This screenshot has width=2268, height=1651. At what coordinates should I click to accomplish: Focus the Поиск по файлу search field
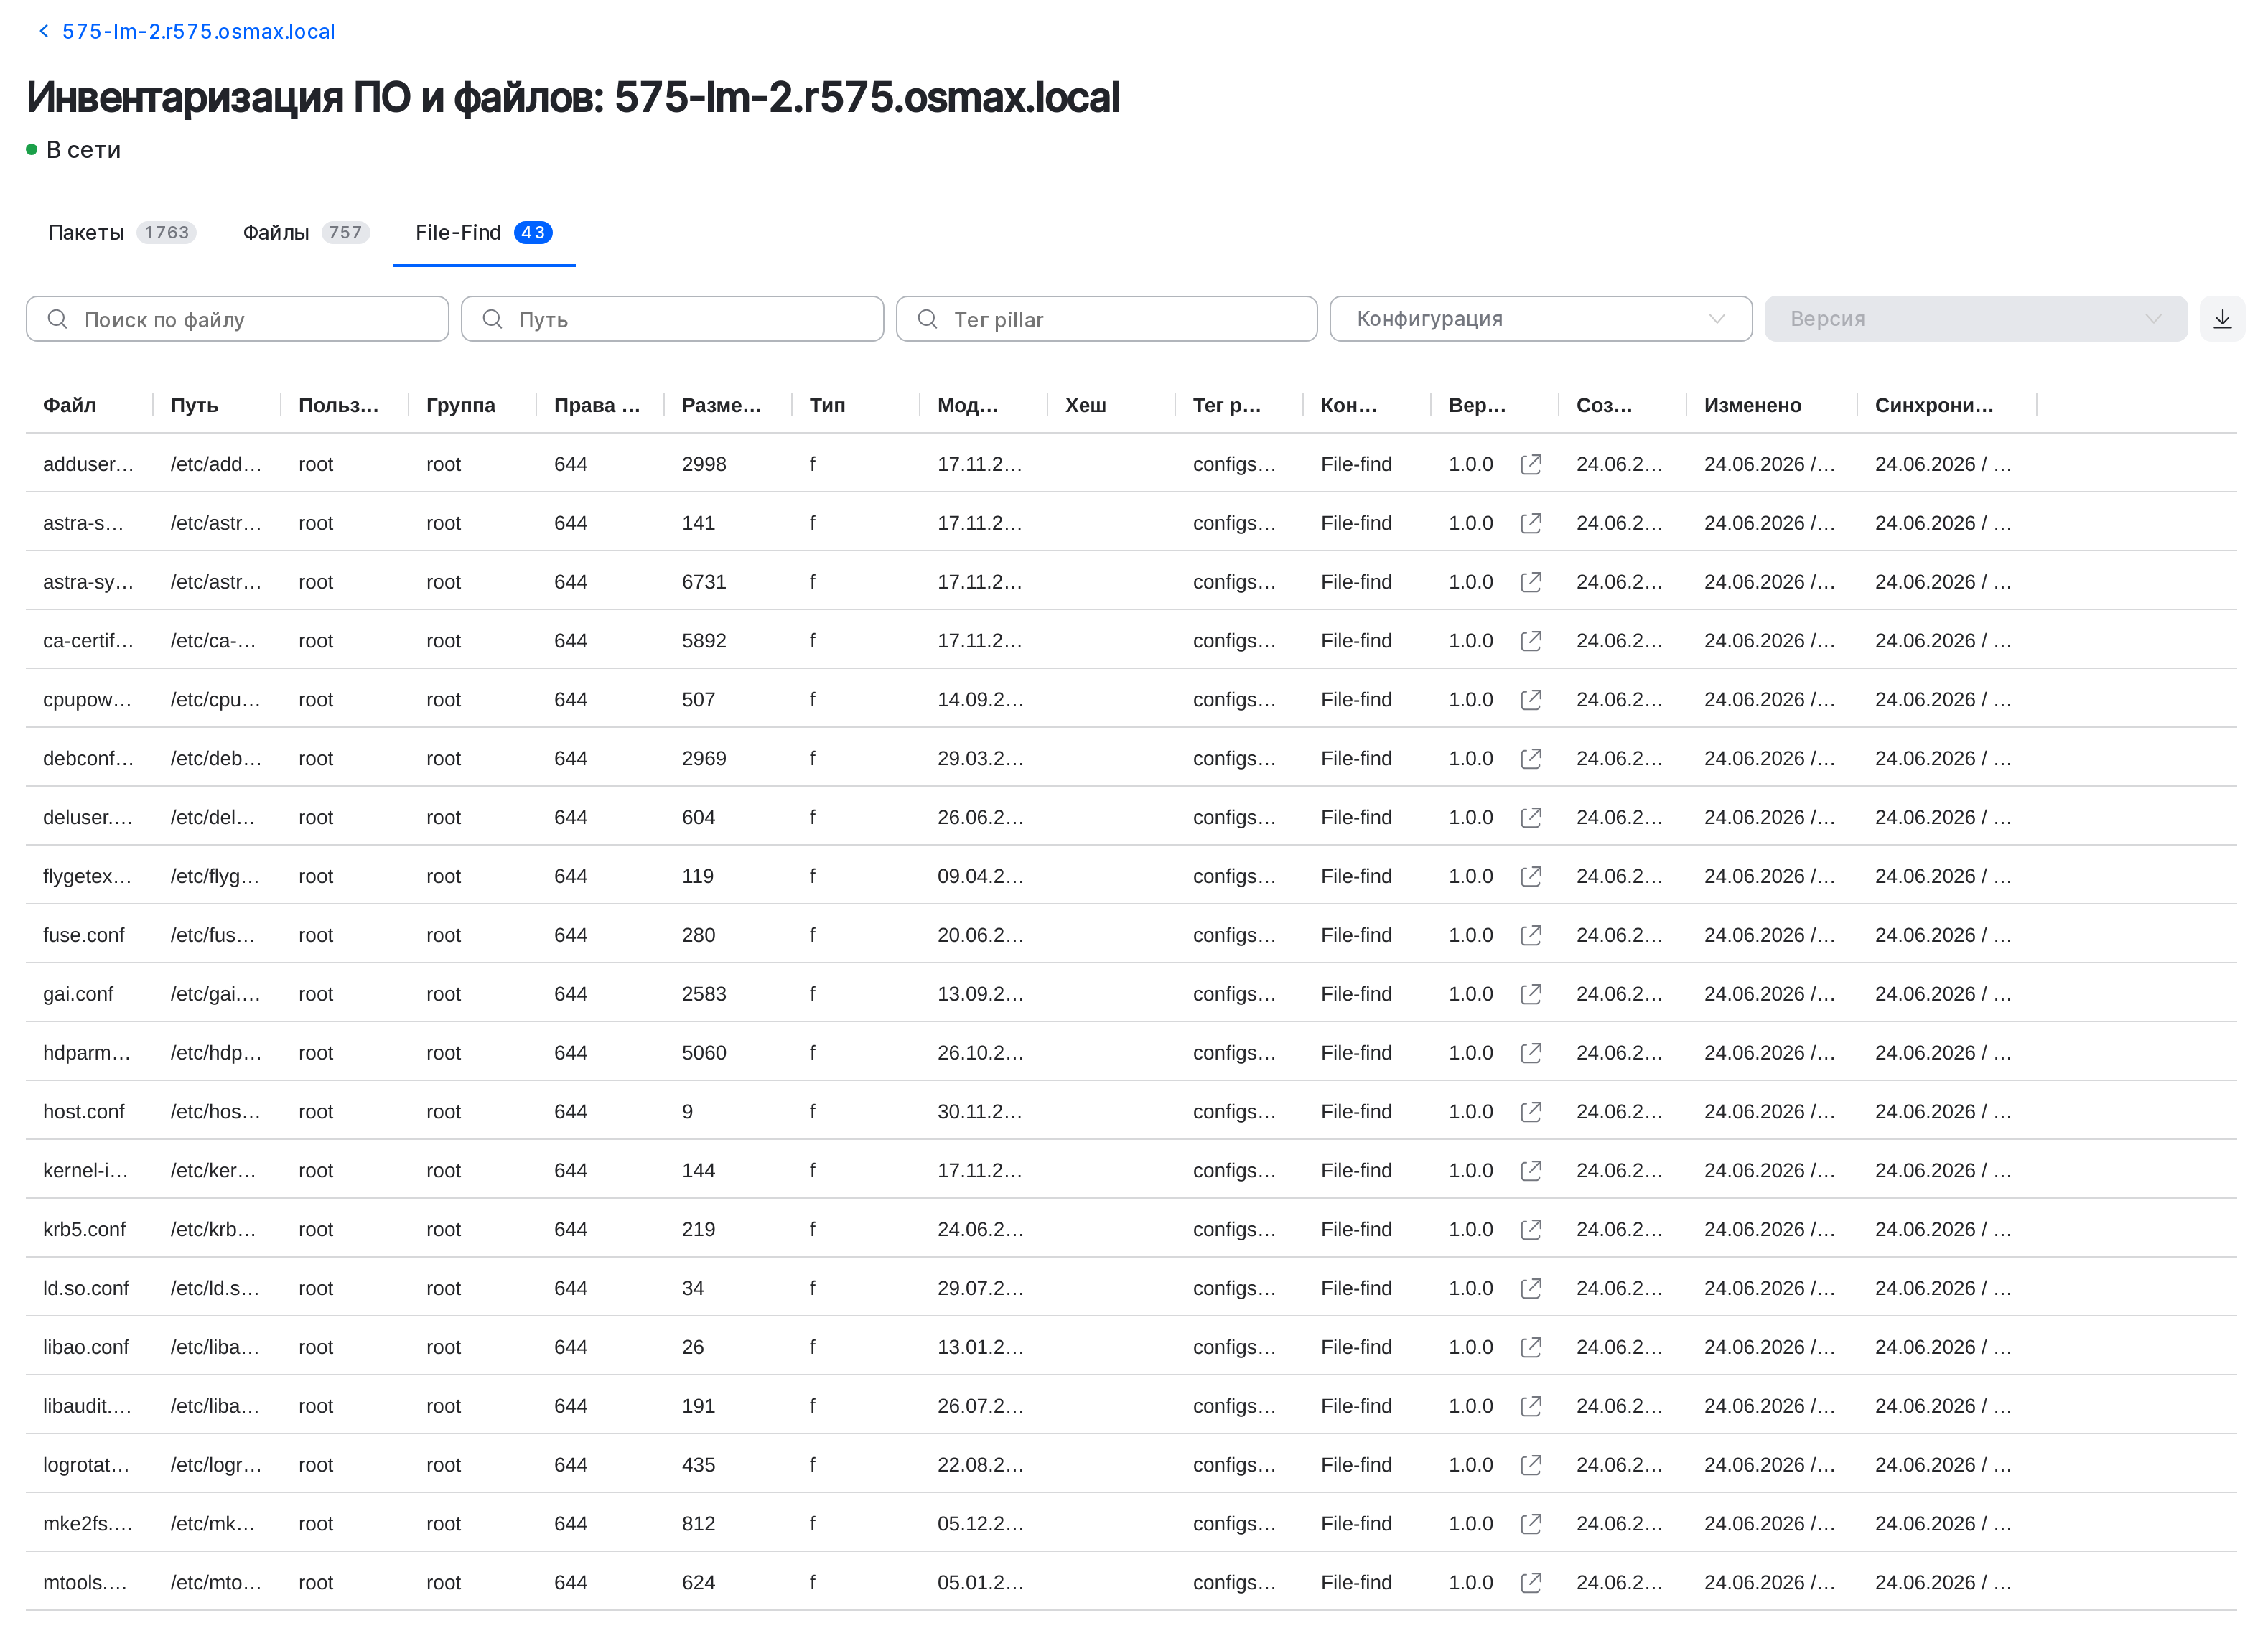(237, 319)
